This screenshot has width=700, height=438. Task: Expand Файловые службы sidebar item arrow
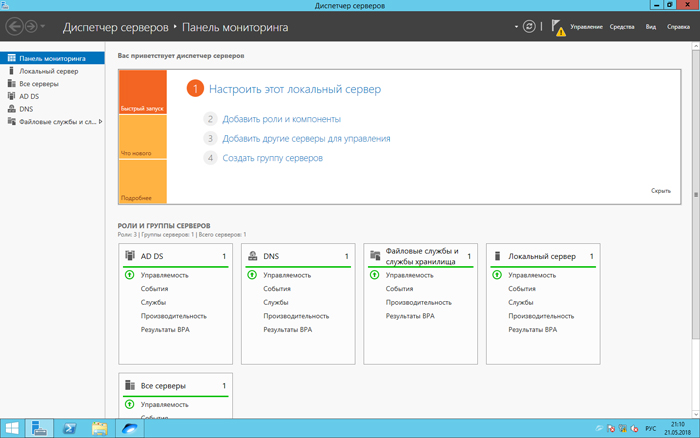tap(100, 122)
